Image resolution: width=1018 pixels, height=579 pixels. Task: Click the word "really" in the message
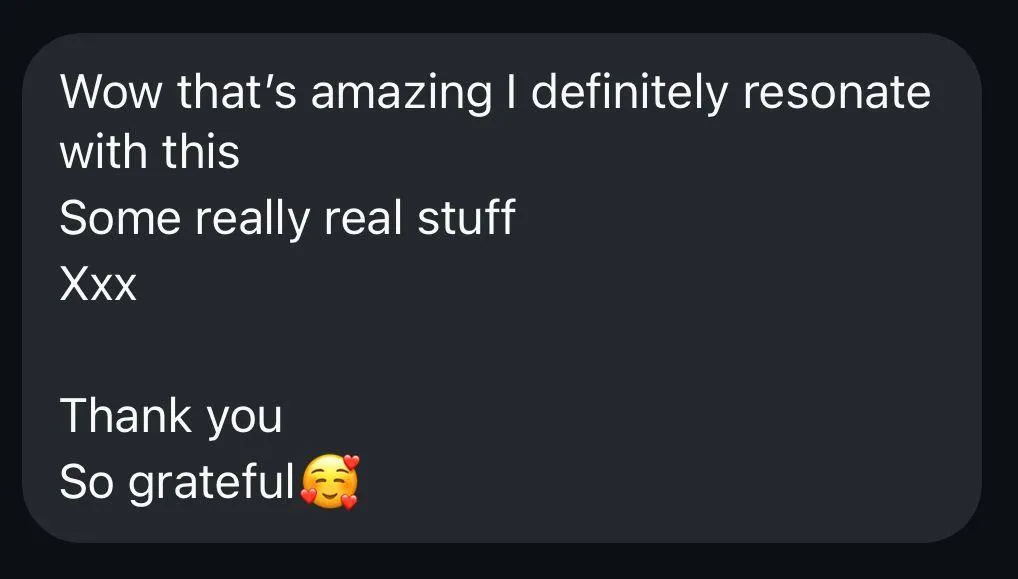pos(253,221)
